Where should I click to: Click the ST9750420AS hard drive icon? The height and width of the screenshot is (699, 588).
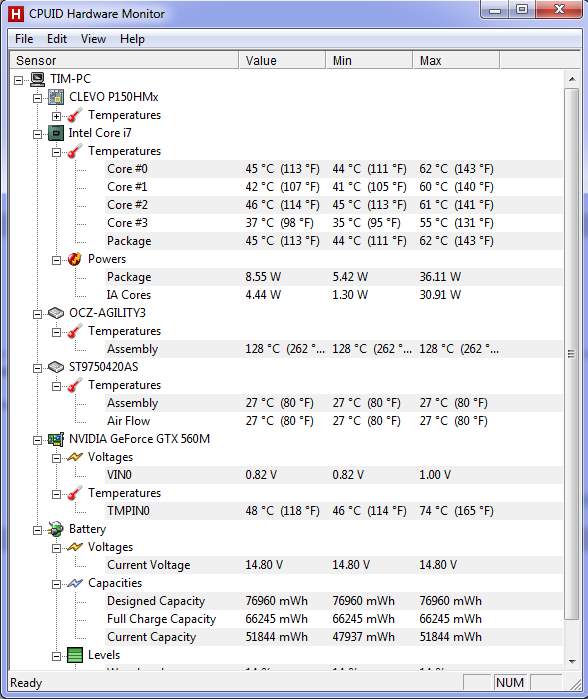click(56, 367)
